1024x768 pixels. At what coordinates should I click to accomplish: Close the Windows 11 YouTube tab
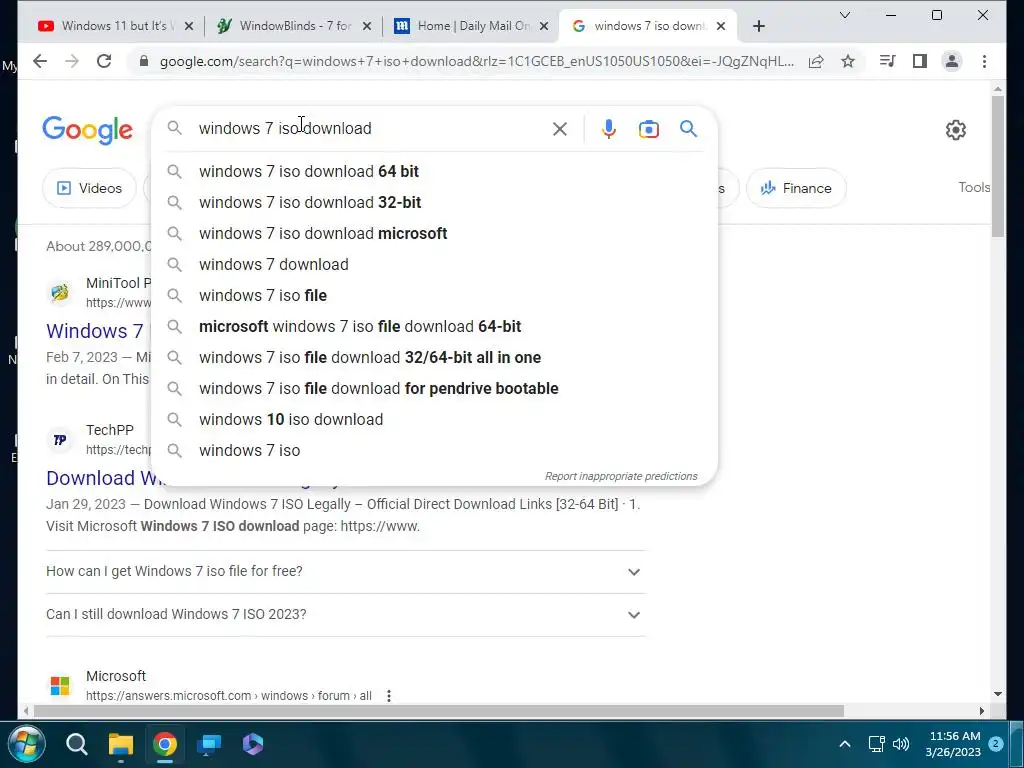coord(189,26)
